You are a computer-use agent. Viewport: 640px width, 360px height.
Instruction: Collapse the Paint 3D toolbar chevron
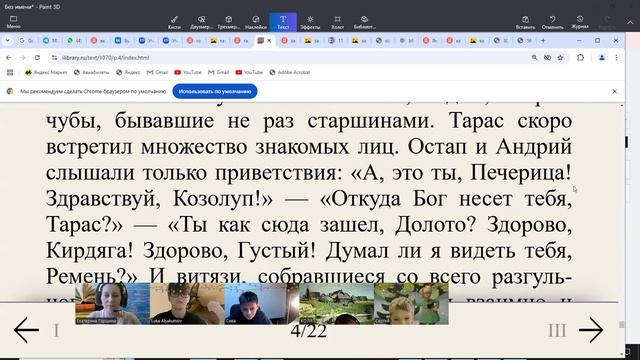tap(630, 23)
